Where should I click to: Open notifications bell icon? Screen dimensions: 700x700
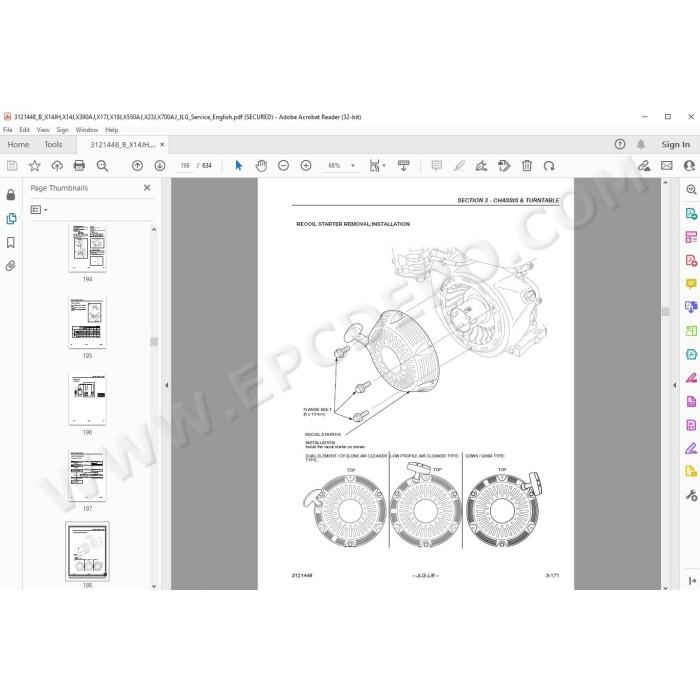641,144
